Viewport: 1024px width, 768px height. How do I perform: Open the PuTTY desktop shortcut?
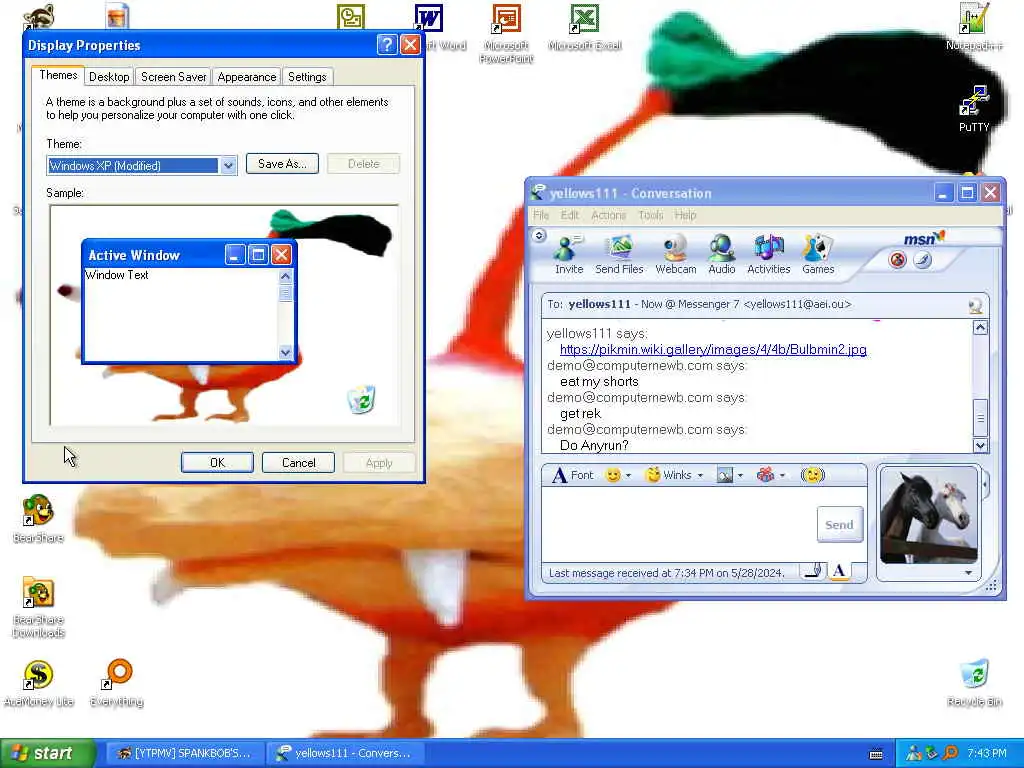974,109
